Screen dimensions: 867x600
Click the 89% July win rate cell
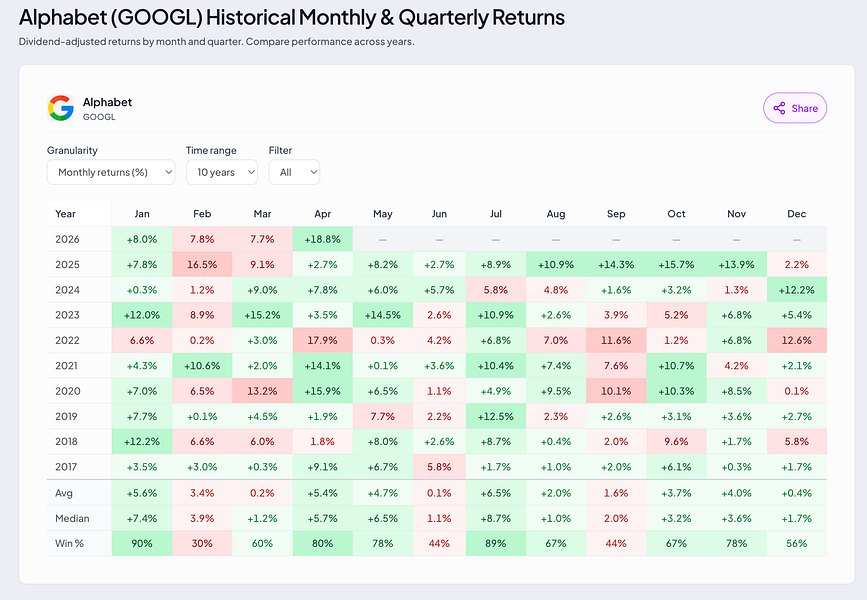pyautogui.click(x=496, y=544)
